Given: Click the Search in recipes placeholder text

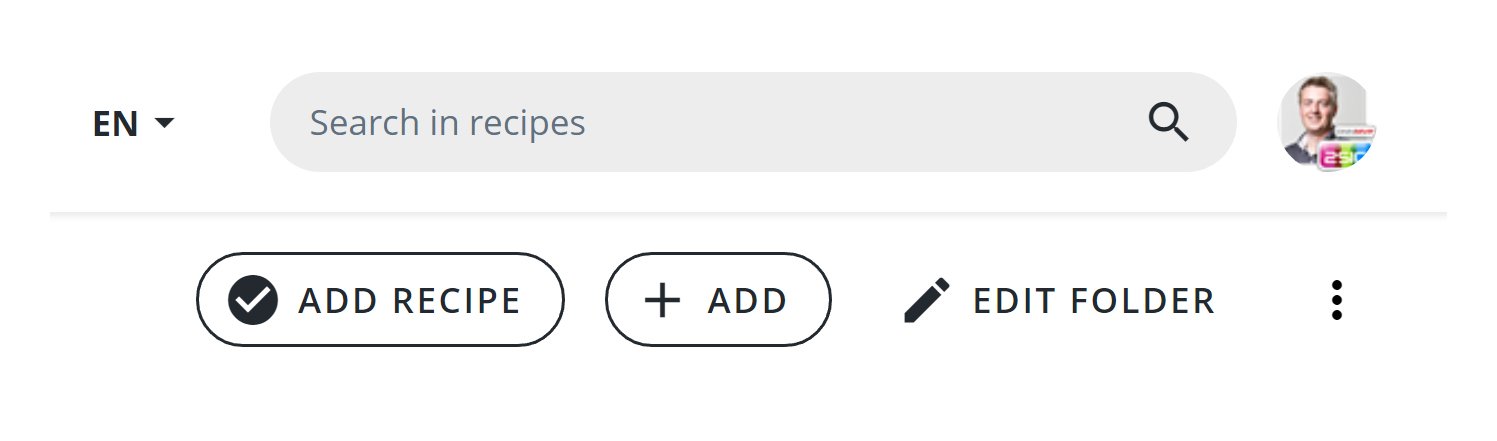Looking at the screenshot, I should pos(447,123).
